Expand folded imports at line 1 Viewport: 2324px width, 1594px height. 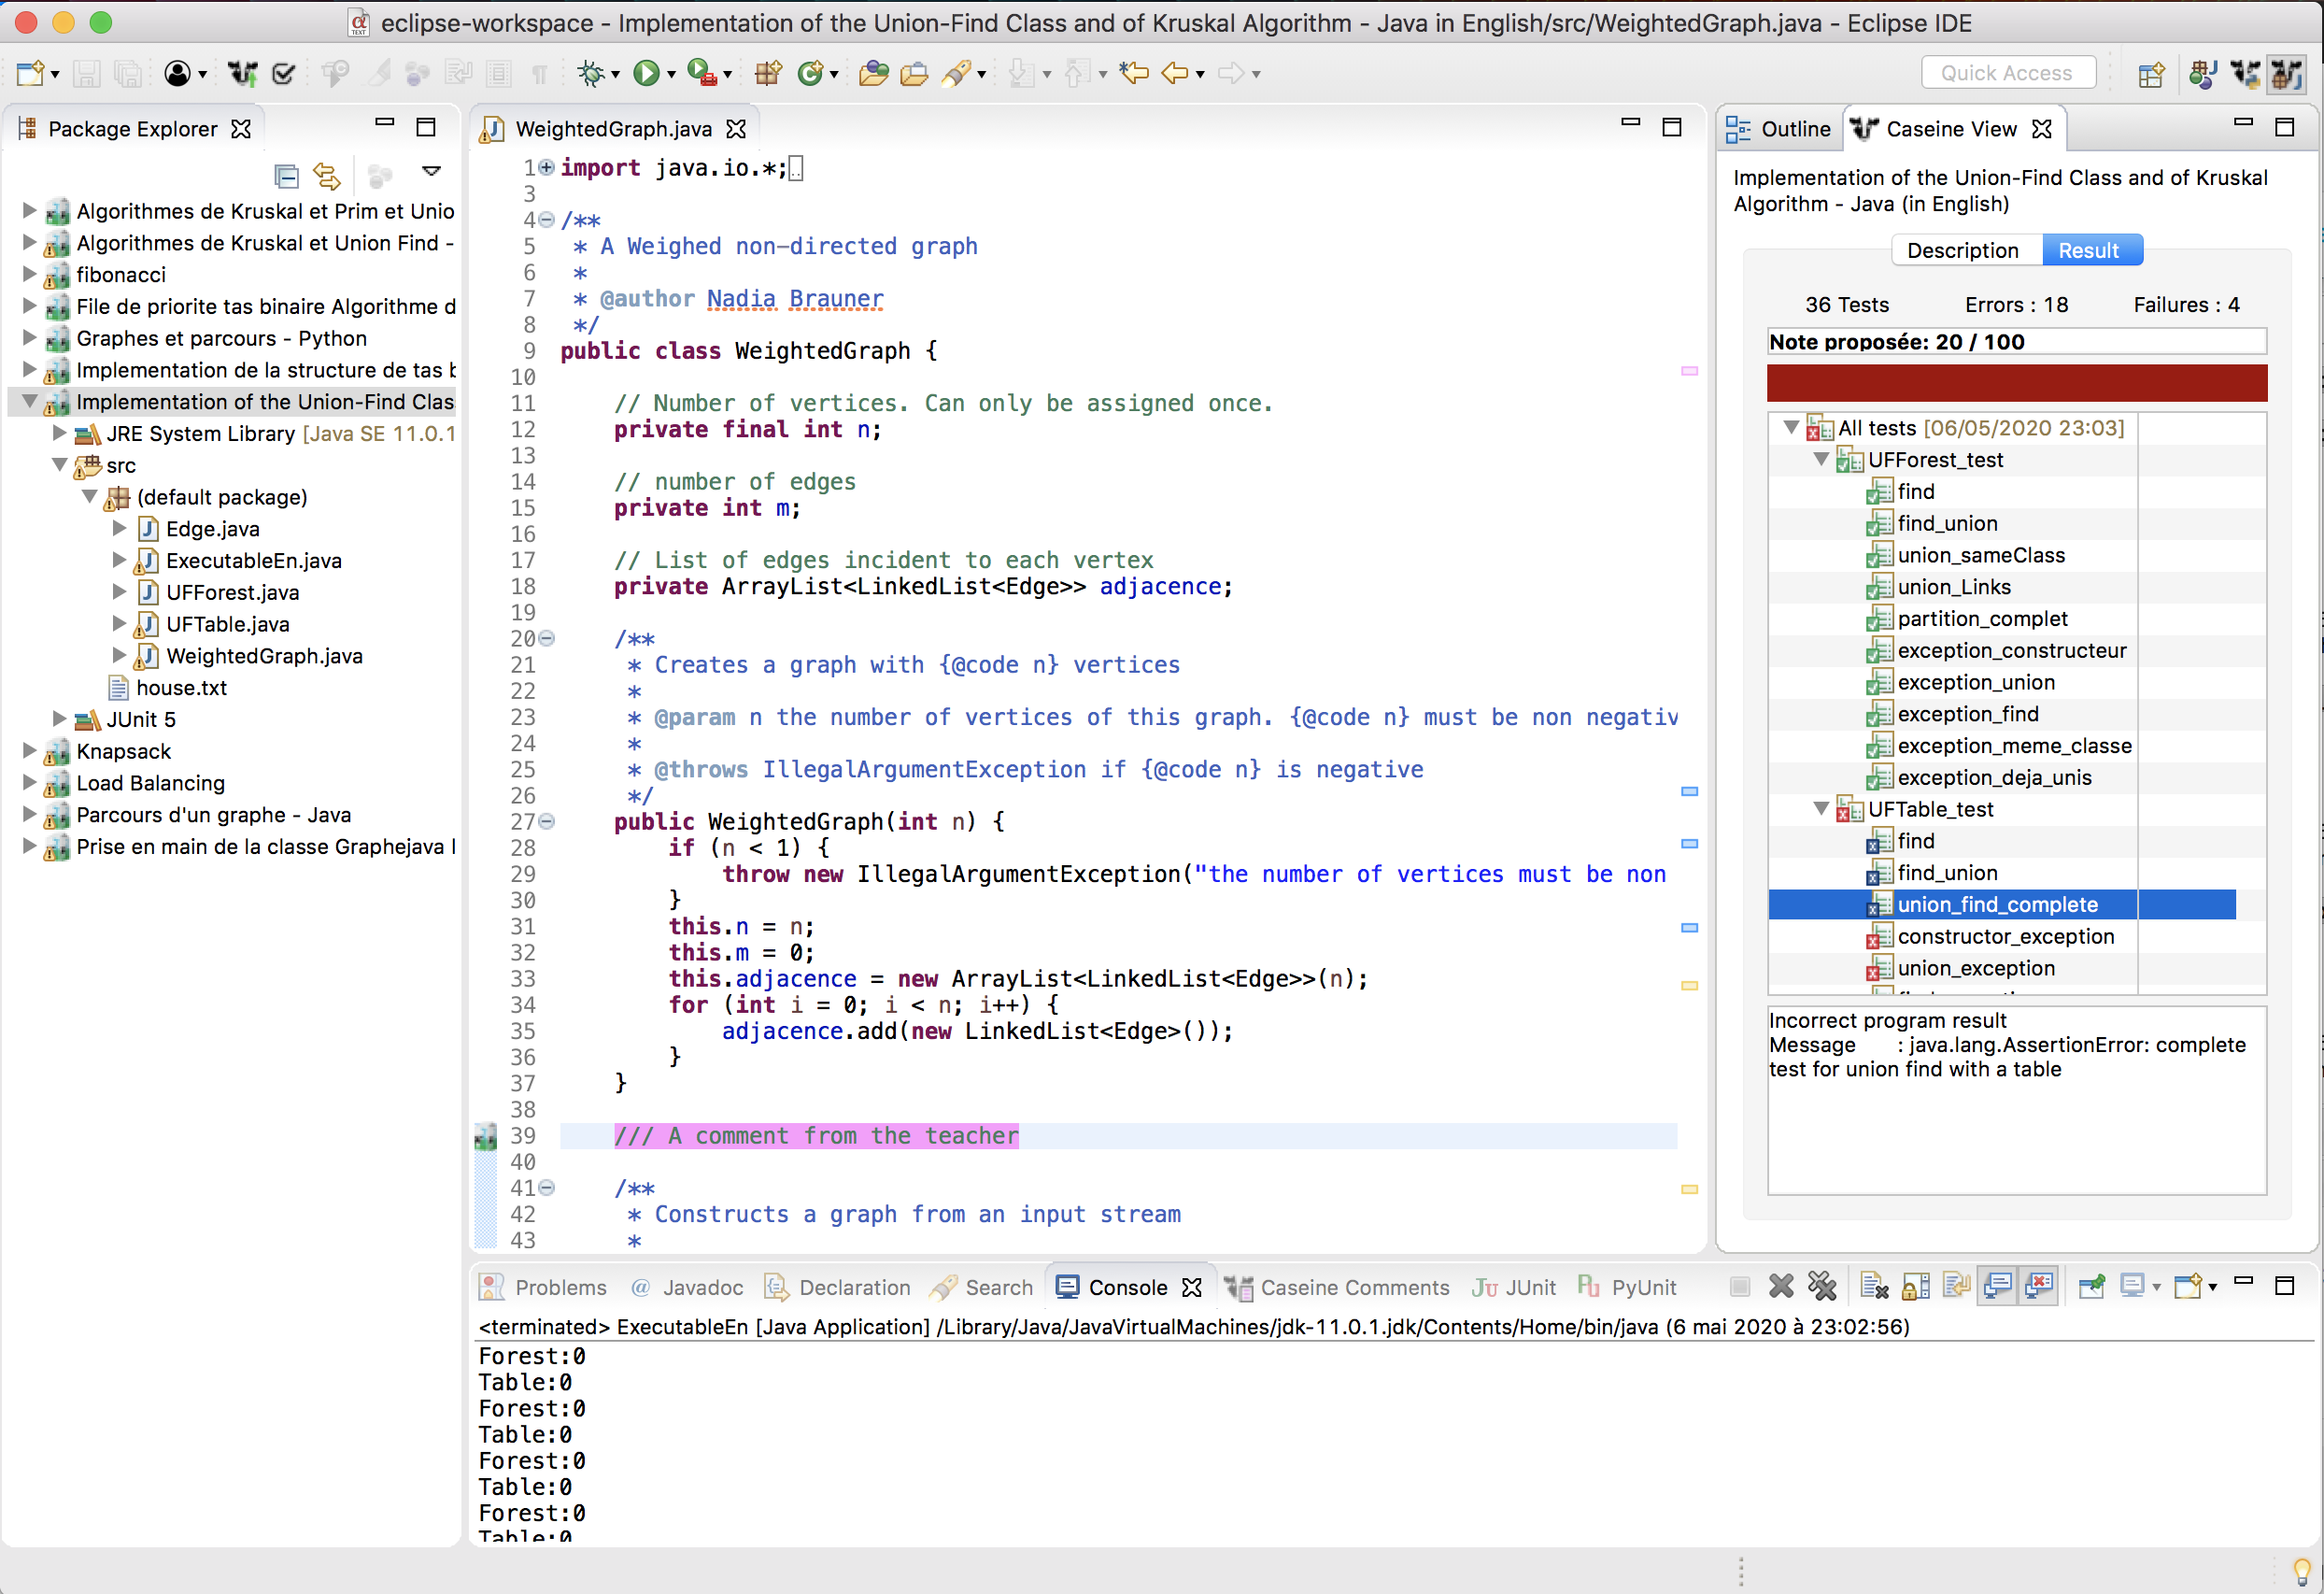[547, 167]
